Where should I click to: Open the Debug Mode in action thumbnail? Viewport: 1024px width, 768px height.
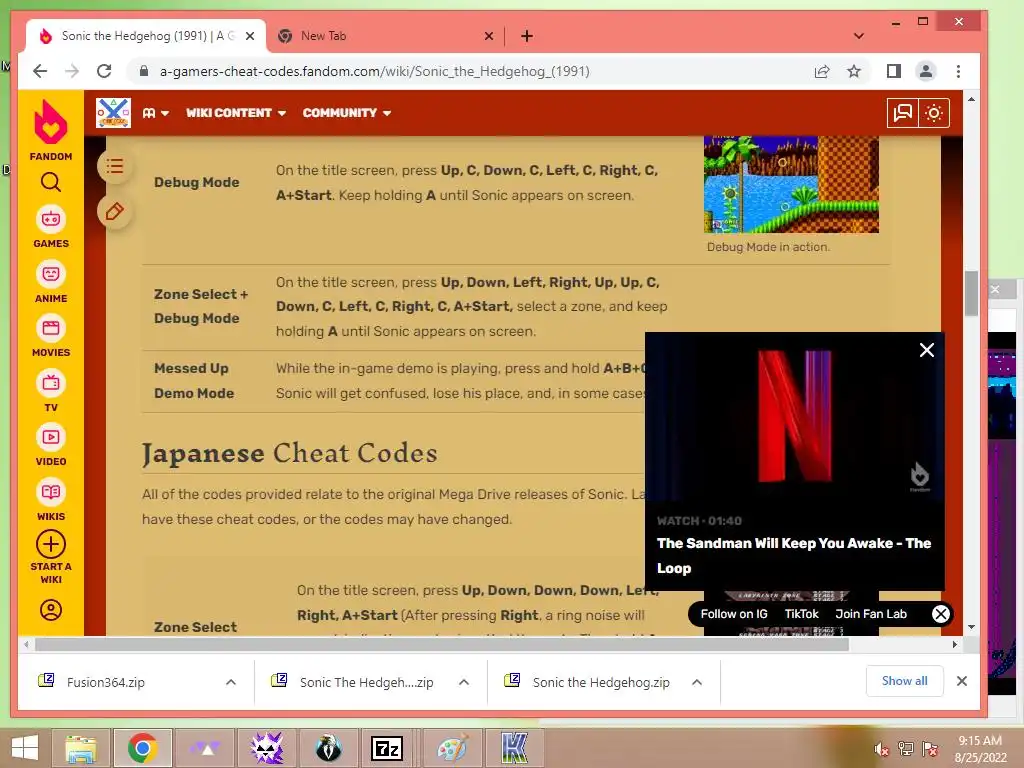[791, 184]
